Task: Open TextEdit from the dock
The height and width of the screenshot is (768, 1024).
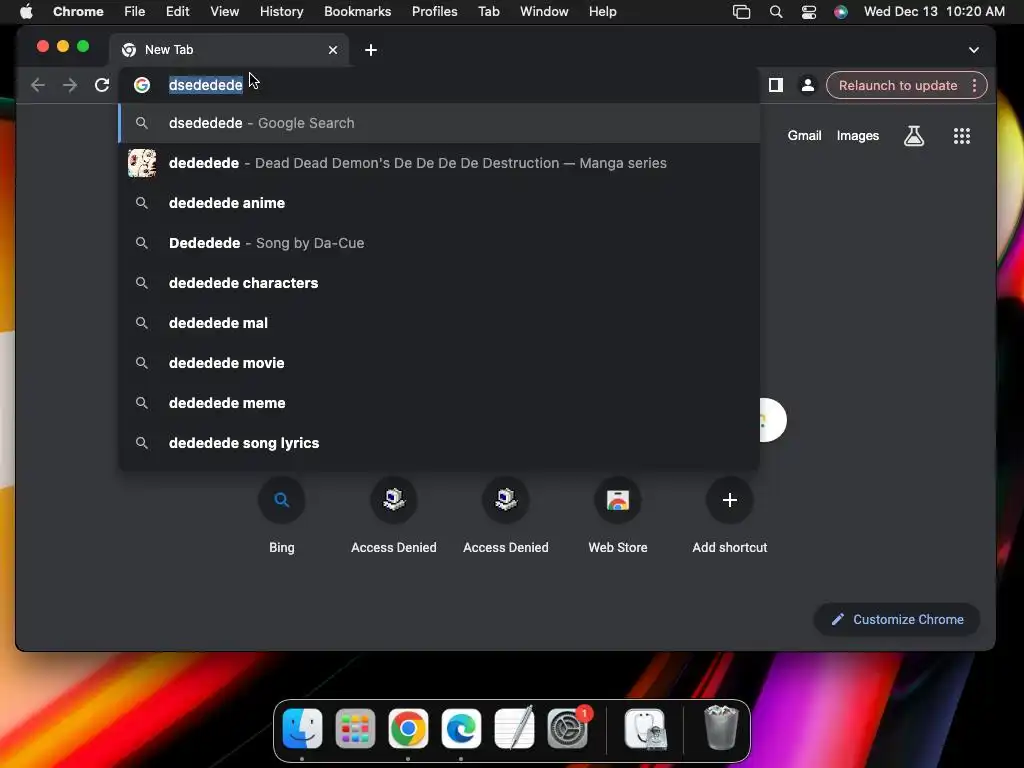Action: pos(514,728)
